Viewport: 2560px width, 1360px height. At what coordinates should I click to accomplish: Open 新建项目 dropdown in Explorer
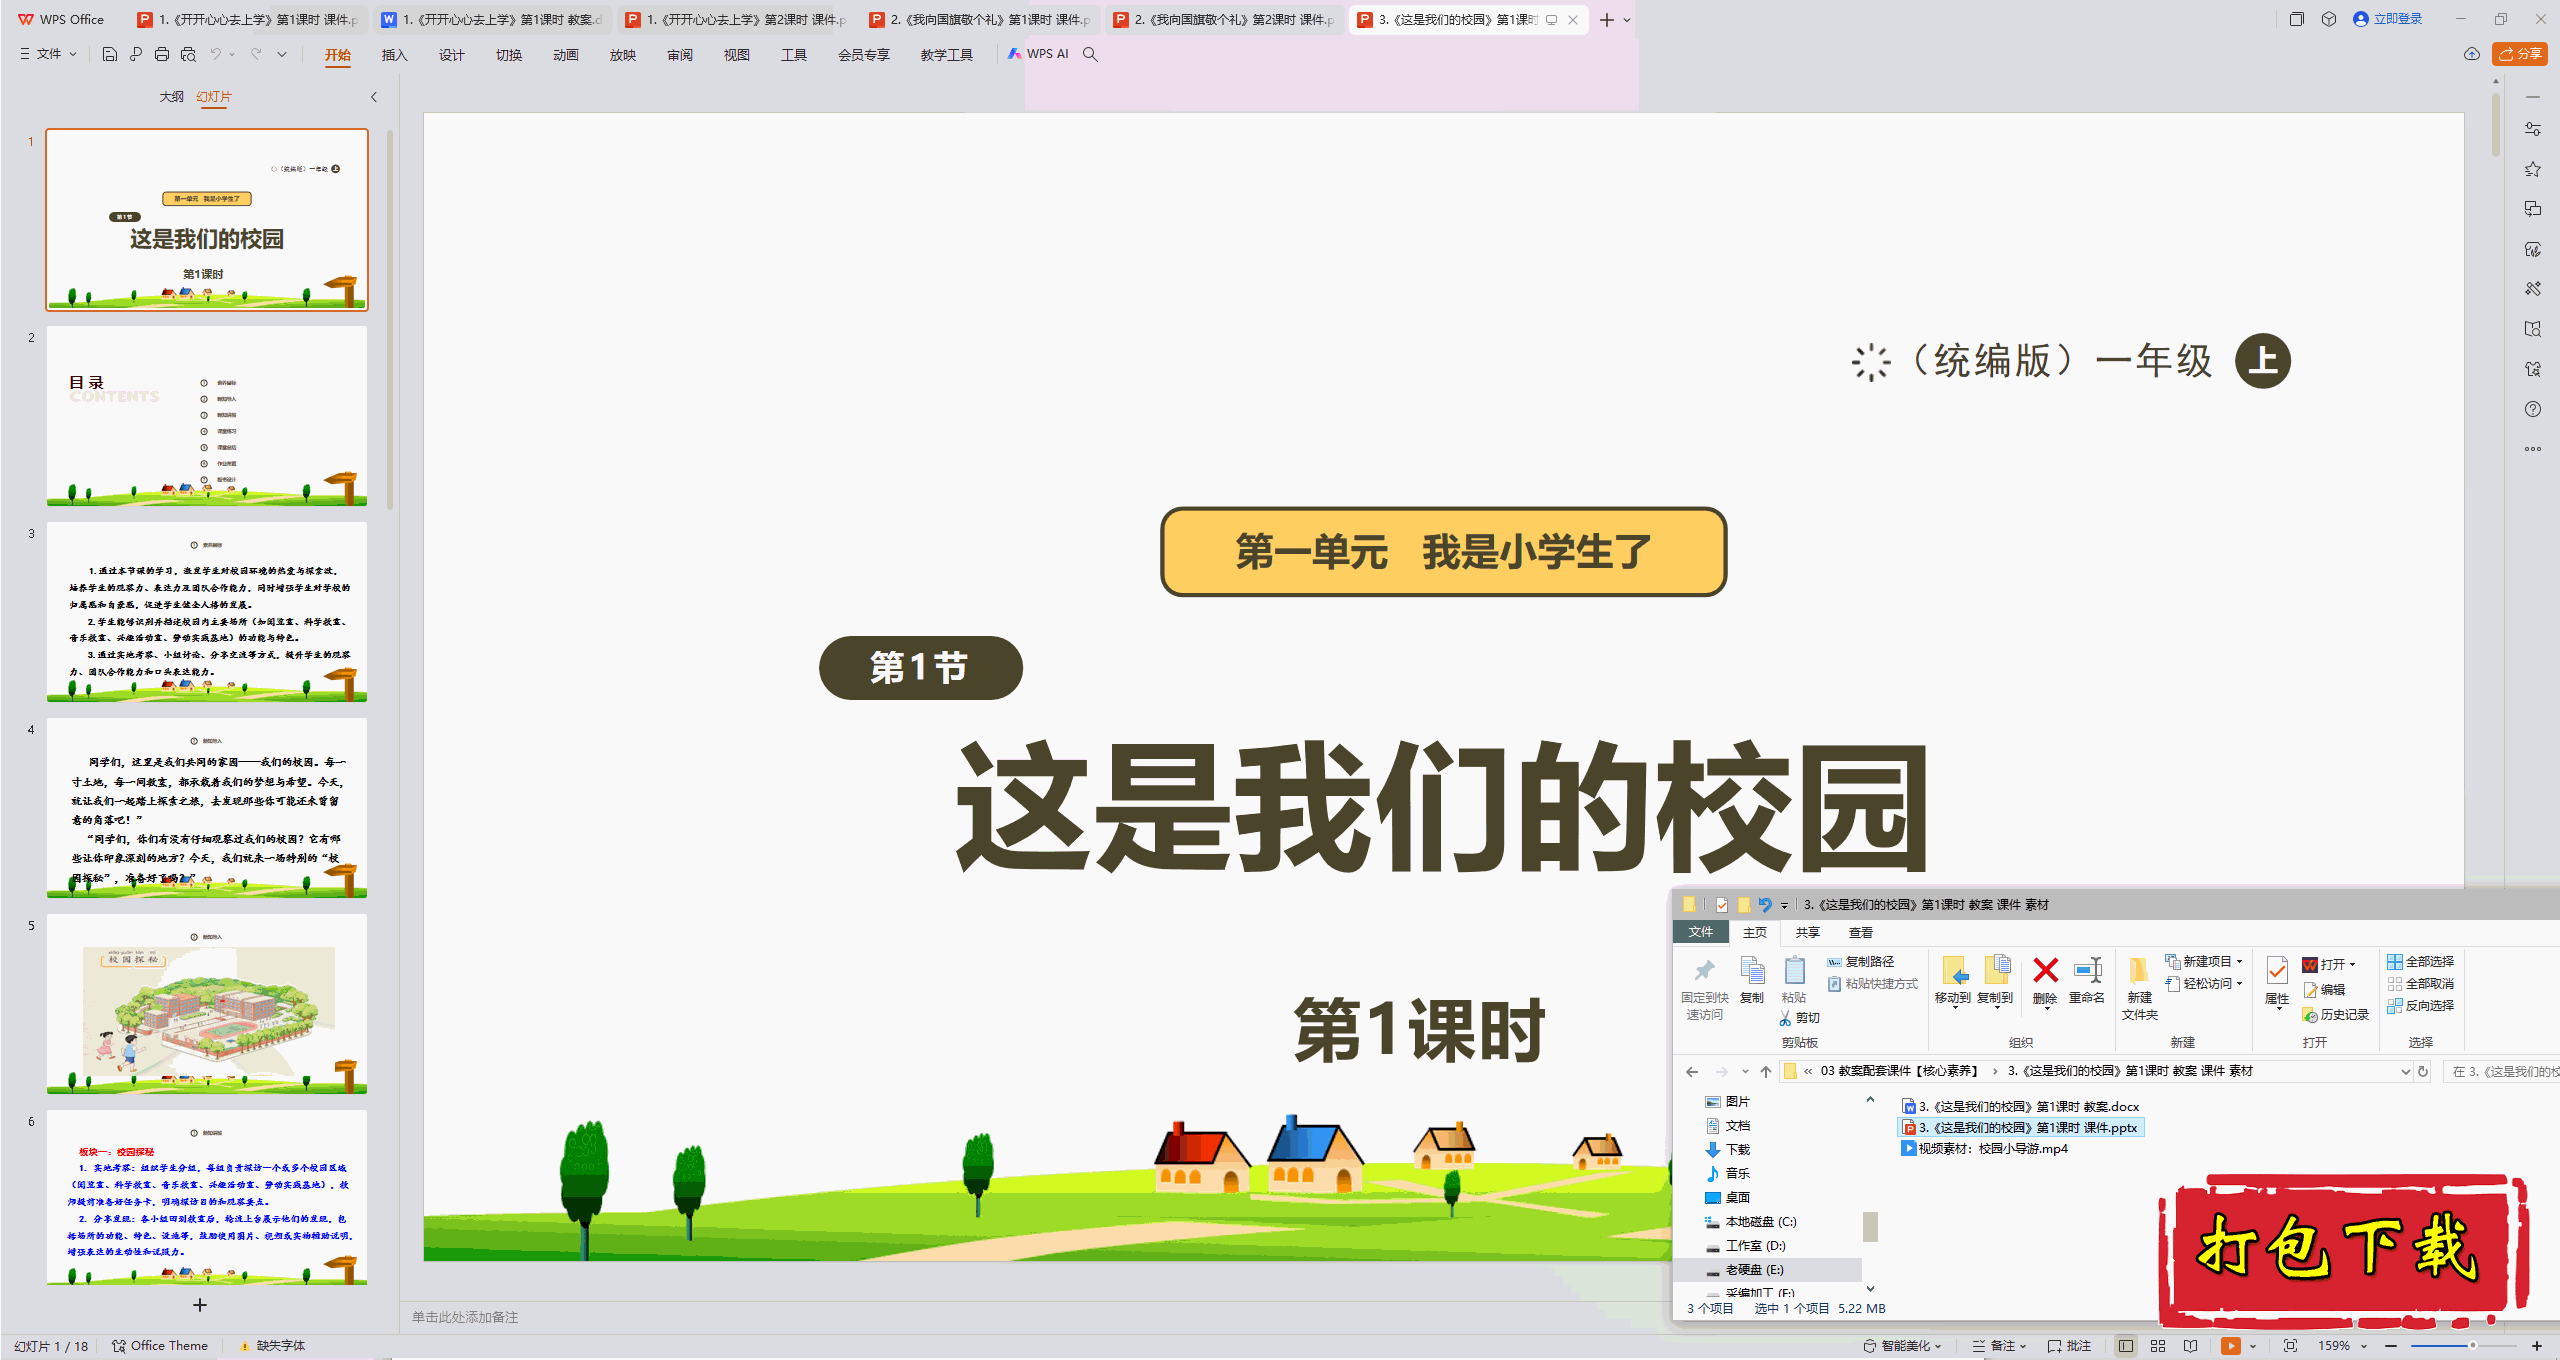[x=2204, y=962]
